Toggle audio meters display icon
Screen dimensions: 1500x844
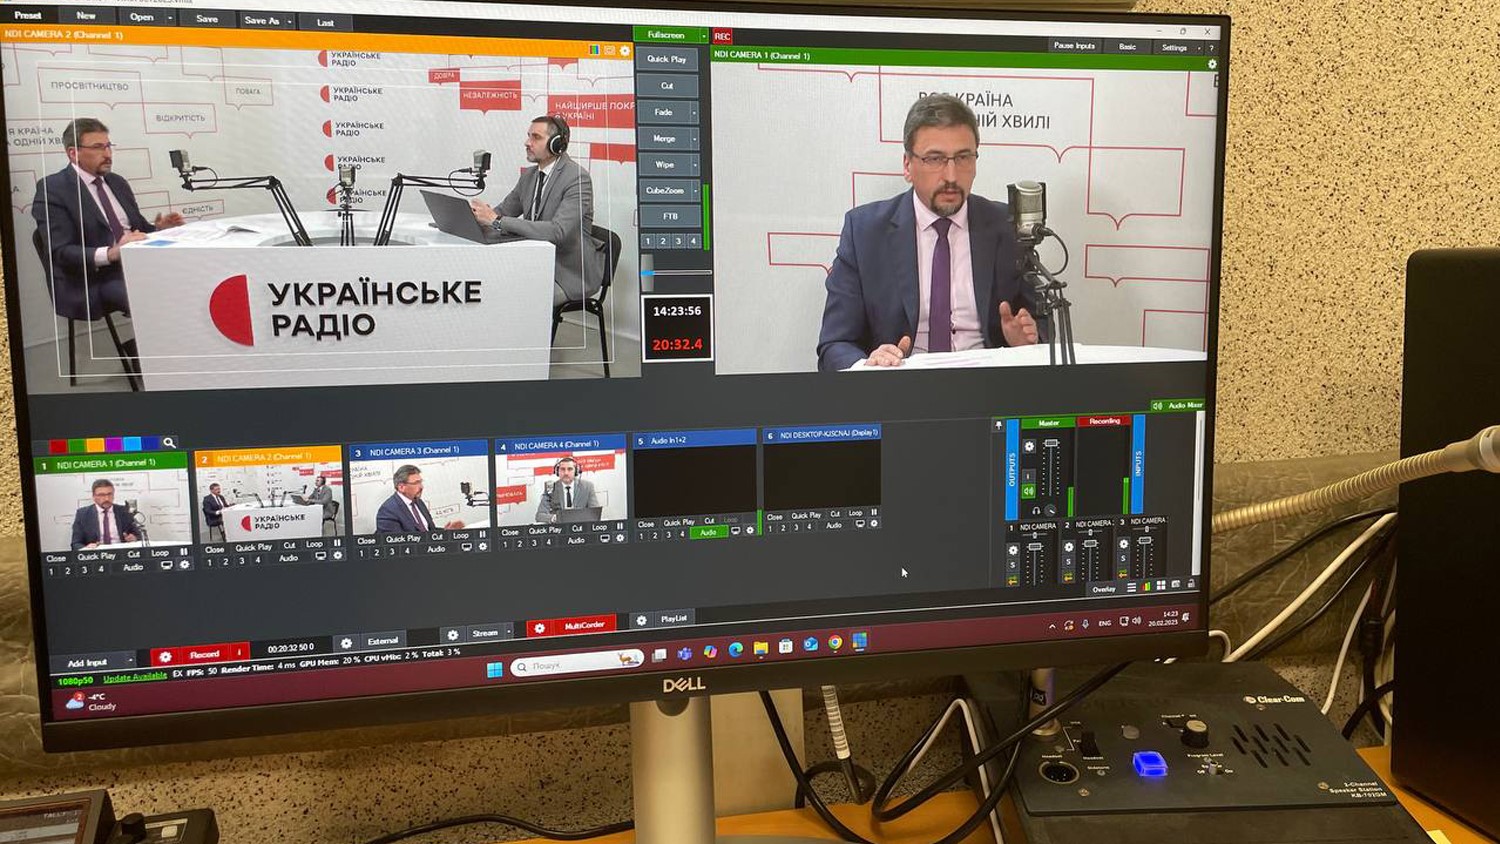pos(1146,586)
